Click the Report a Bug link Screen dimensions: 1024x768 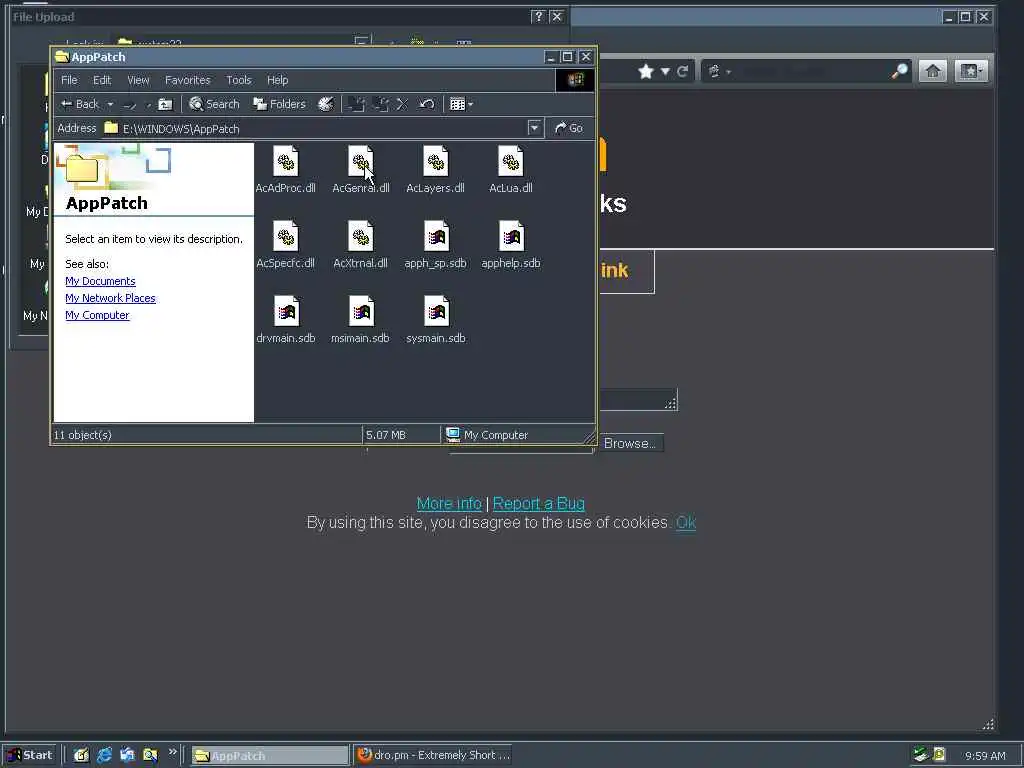[539, 504]
